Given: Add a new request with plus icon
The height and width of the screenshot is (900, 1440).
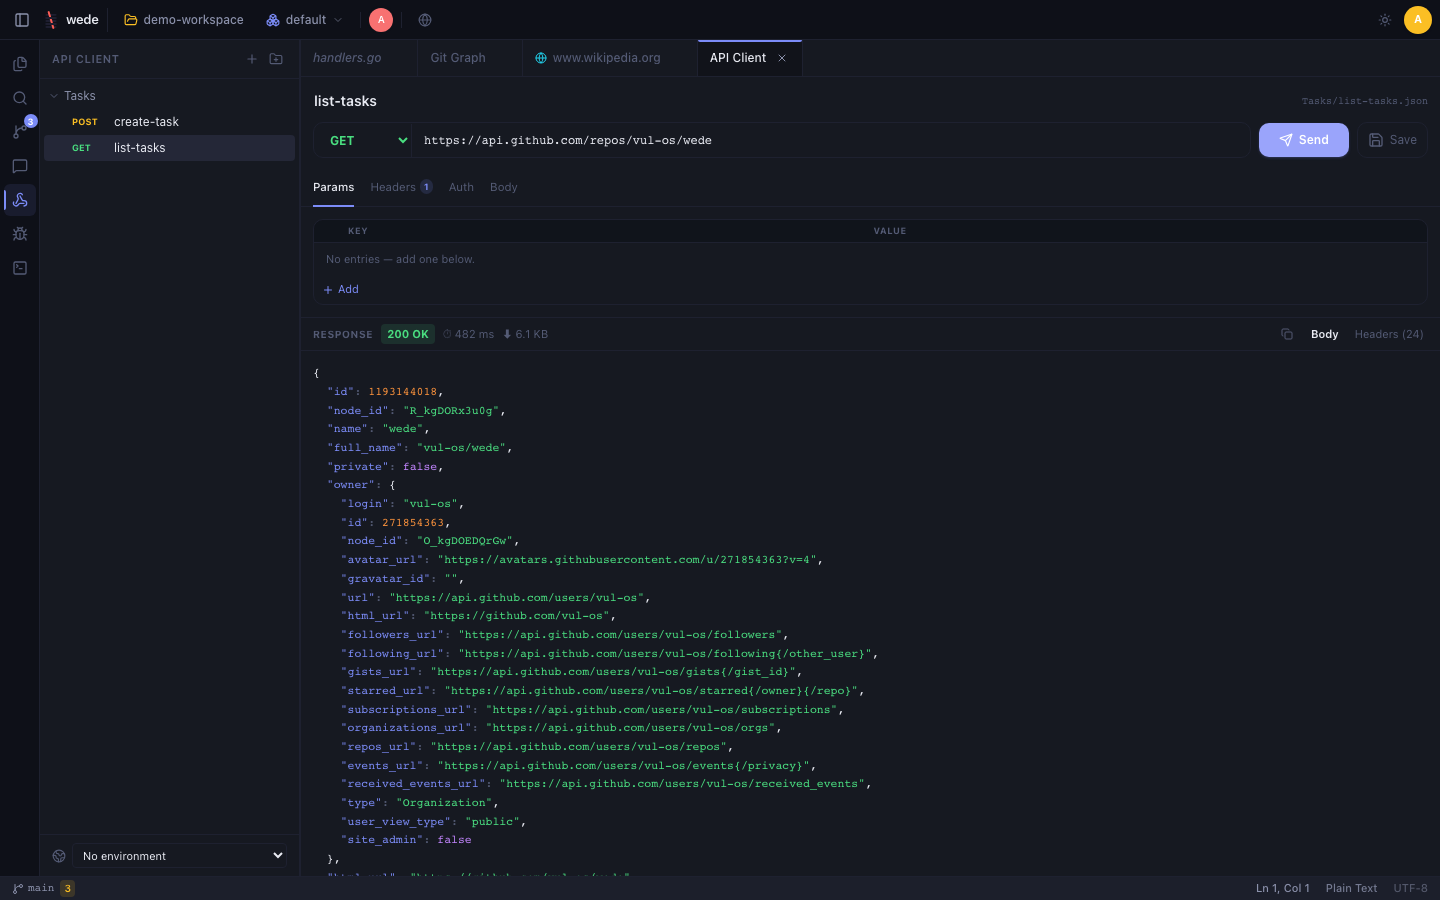Looking at the screenshot, I should point(252,59).
